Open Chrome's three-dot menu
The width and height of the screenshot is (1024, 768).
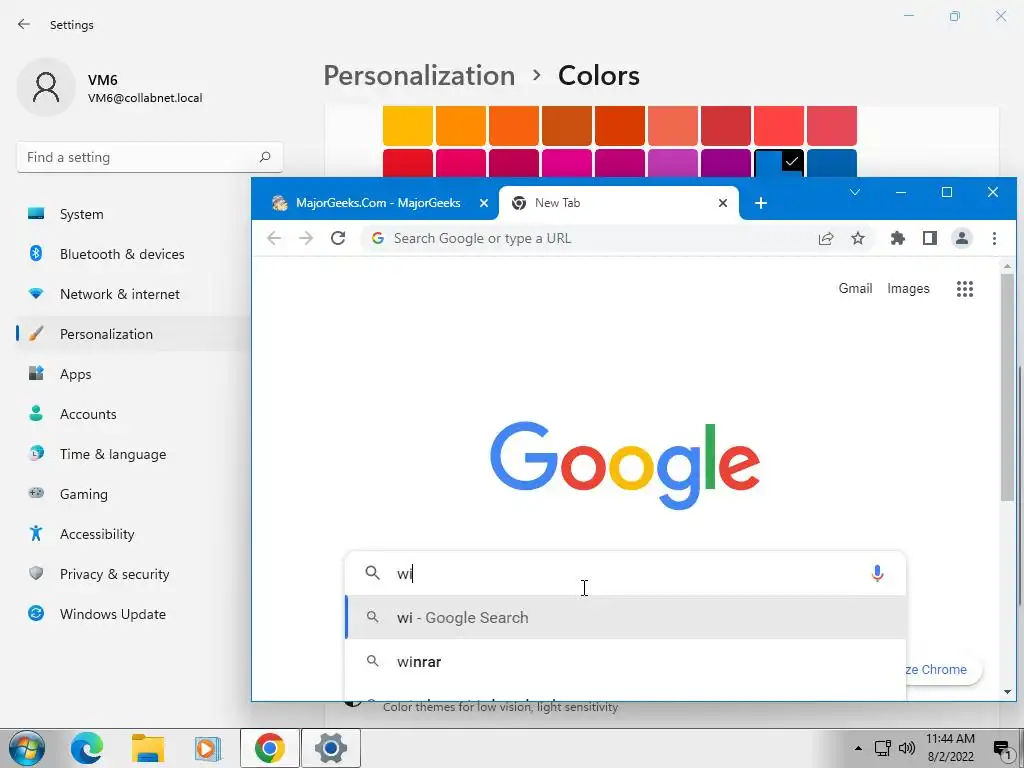pyautogui.click(x=994, y=238)
